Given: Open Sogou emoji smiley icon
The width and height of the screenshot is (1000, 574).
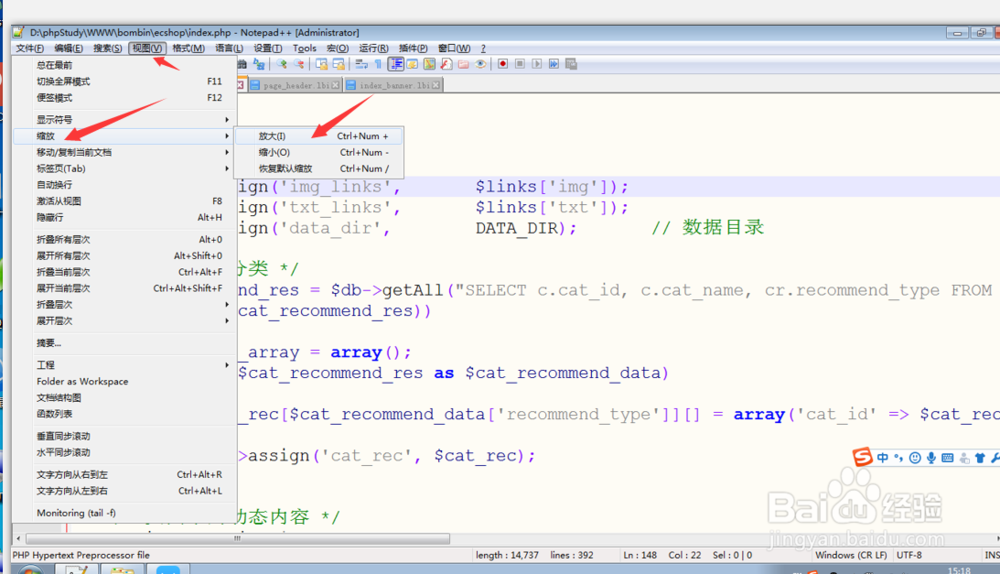Looking at the screenshot, I should coord(915,457).
